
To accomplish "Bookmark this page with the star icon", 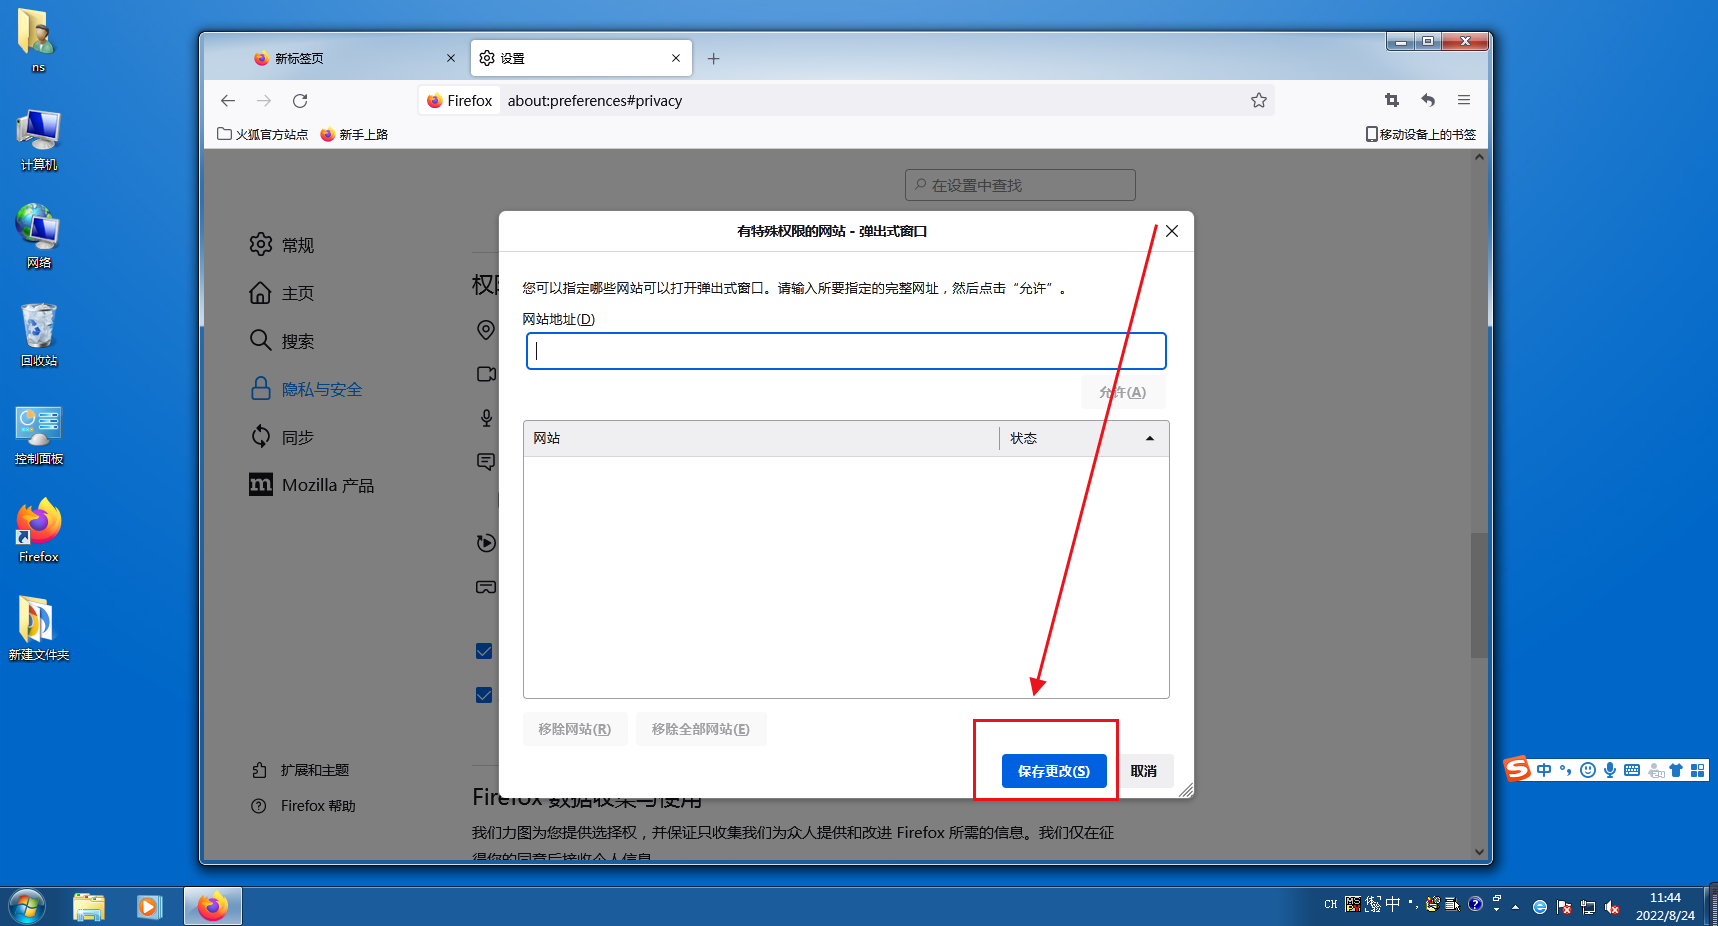I will tap(1259, 100).
